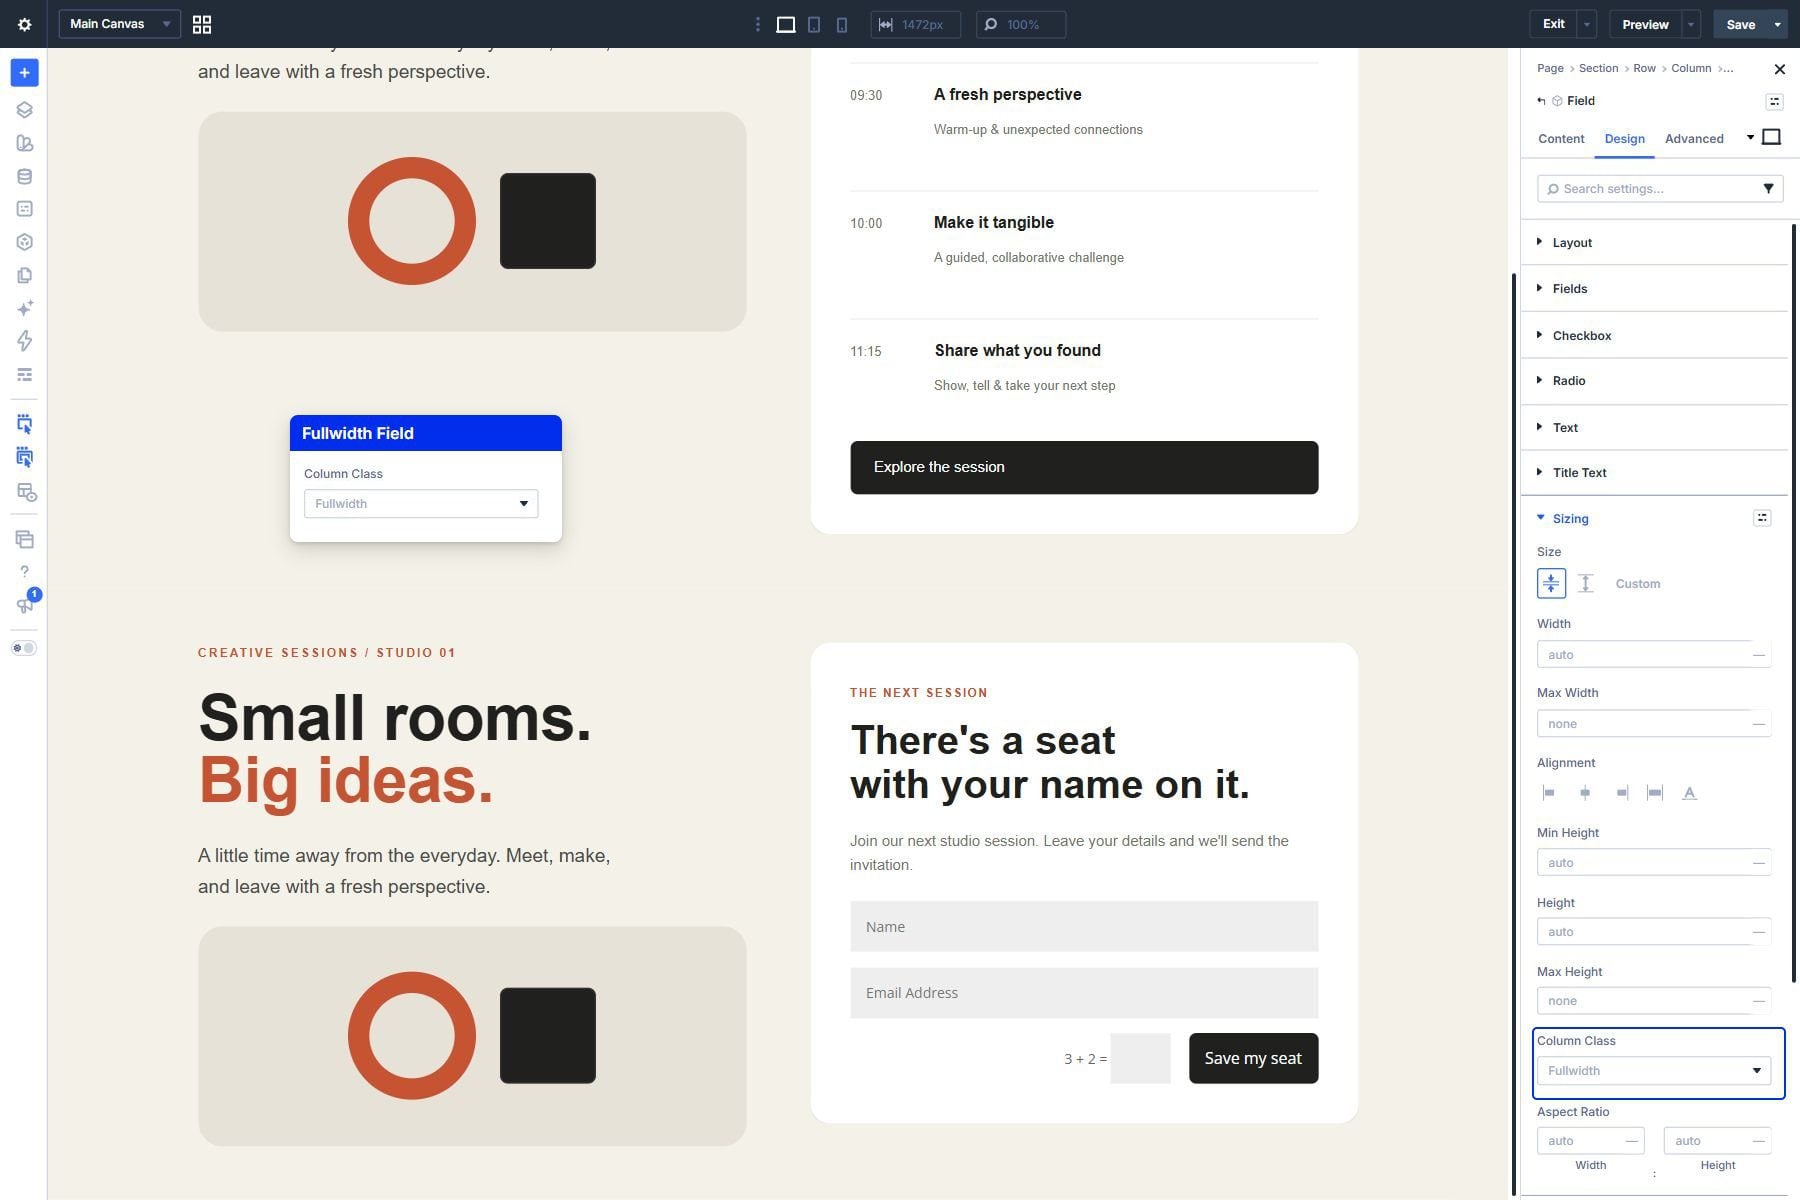Click the Section breadcrumb item

(x=1598, y=68)
